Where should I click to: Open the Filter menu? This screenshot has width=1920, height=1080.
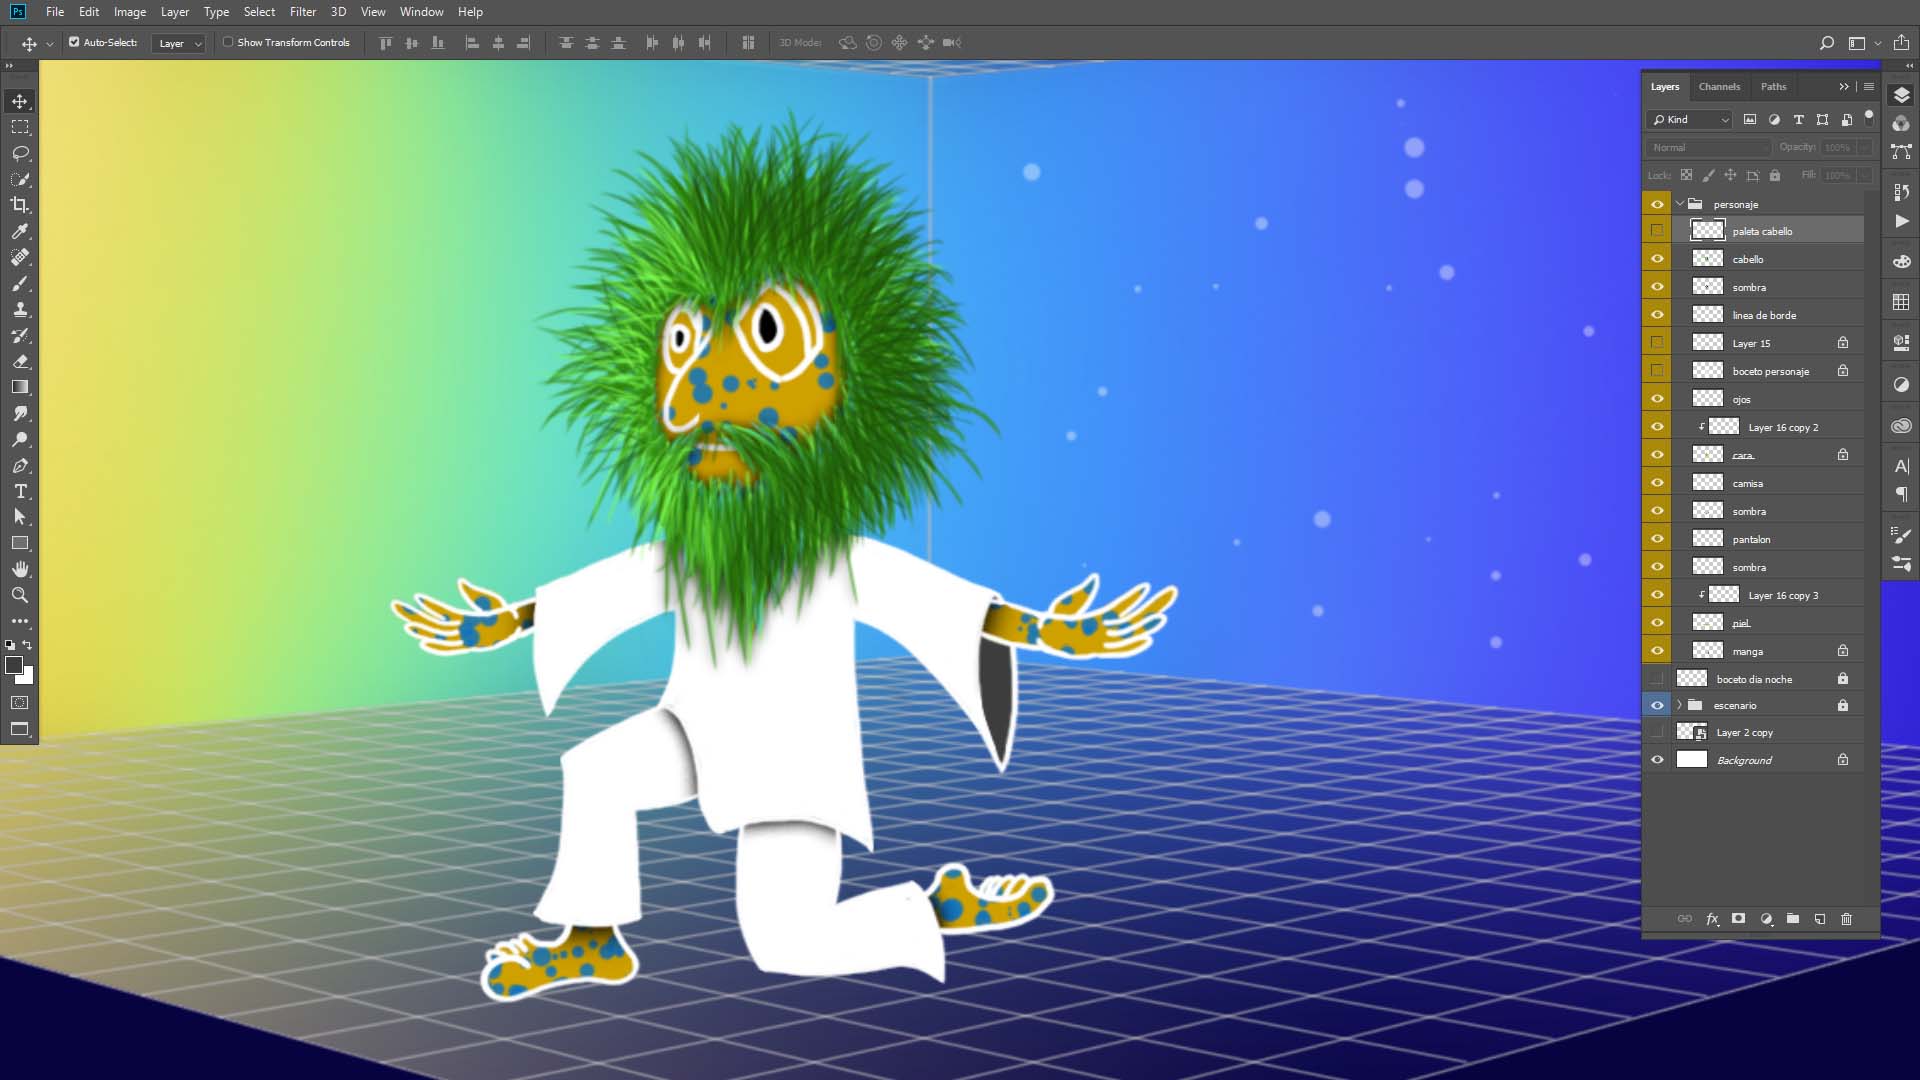[x=302, y=12]
